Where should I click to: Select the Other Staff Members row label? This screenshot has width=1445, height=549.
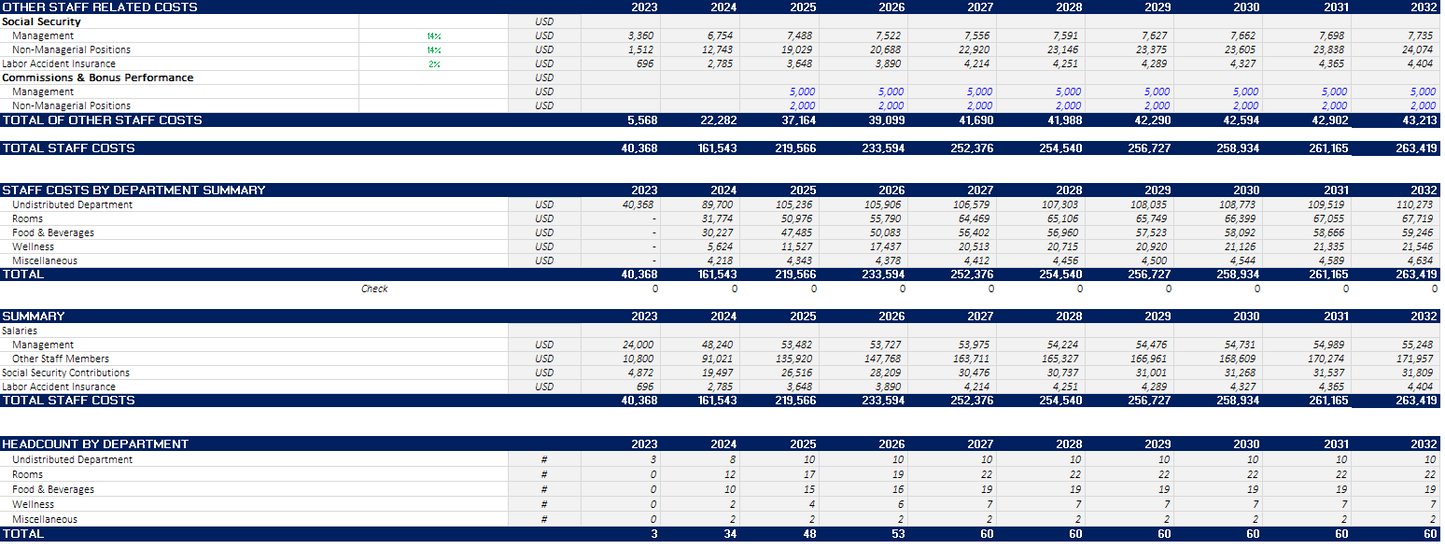coord(60,359)
